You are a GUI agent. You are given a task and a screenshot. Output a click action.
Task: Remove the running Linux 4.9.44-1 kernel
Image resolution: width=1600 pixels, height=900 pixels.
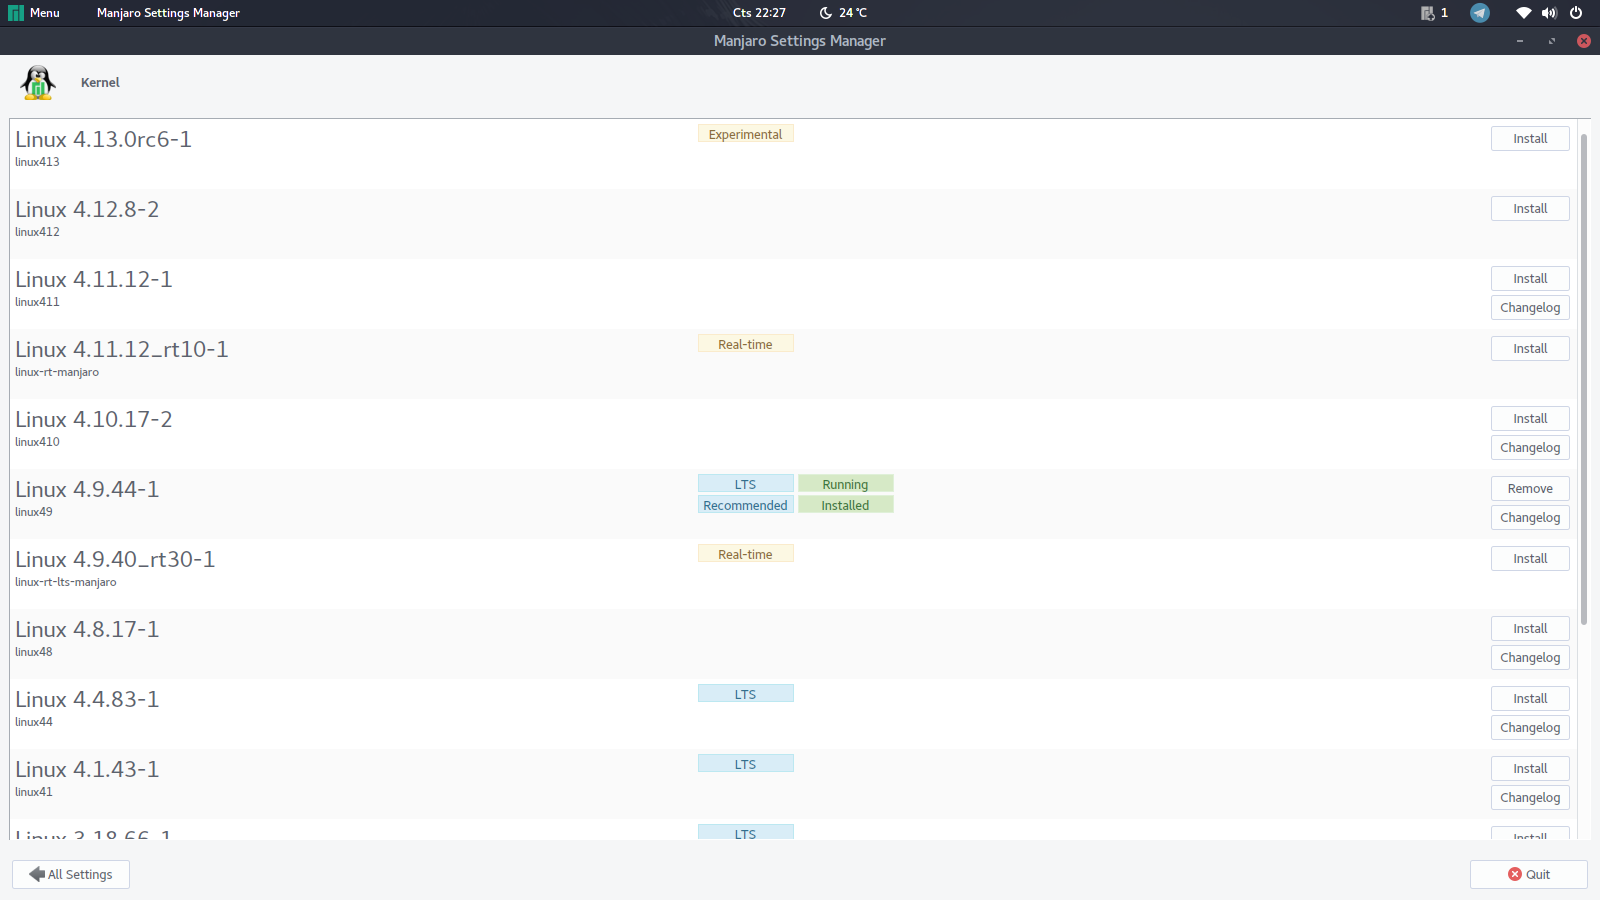coord(1530,489)
